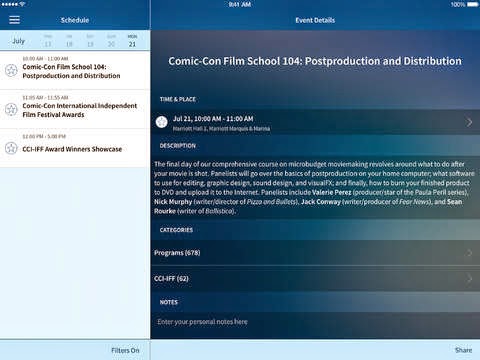Tap the Marriott Hall 2 location text

(x=221, y=129)
